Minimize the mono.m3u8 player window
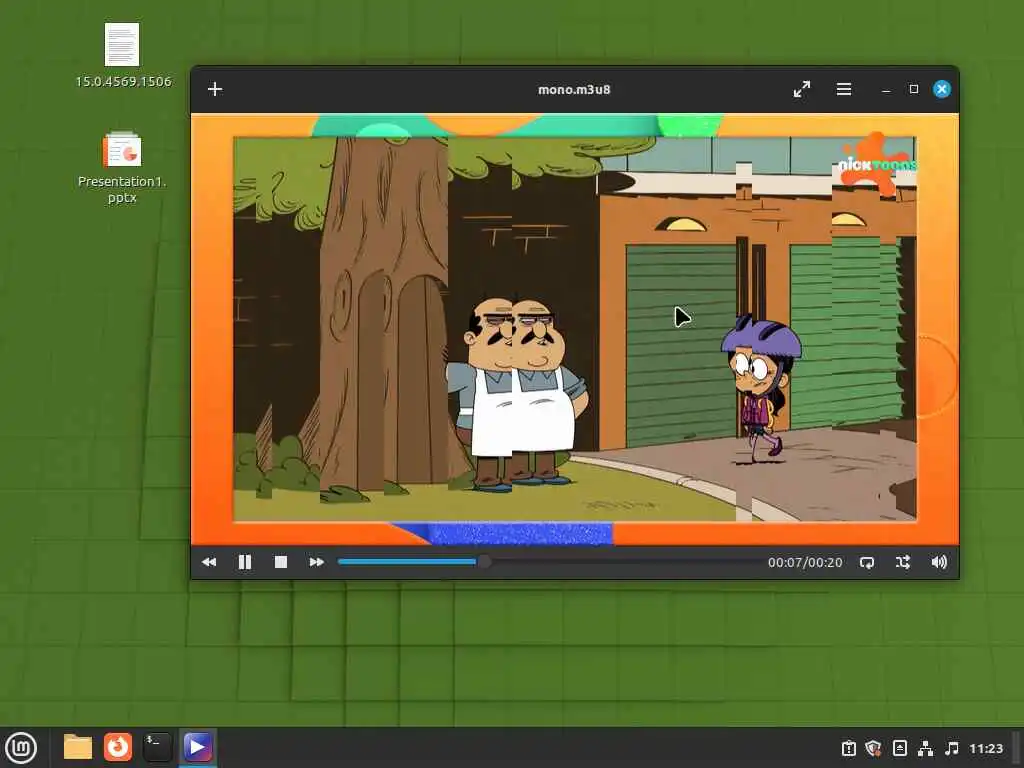The width and height of the screenshot is (1024, 768). pyautogui.click(x=886, y=89)
